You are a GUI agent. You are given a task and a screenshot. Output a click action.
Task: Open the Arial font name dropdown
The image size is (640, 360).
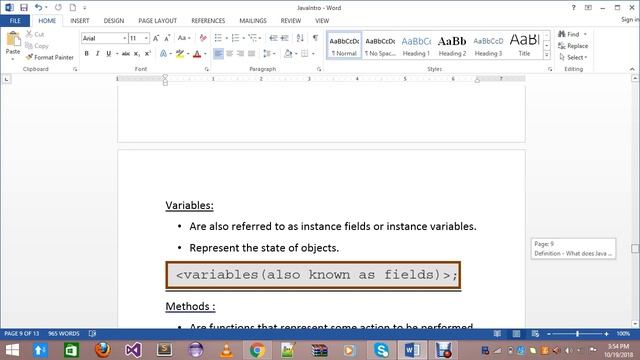(x=124, y=38)
